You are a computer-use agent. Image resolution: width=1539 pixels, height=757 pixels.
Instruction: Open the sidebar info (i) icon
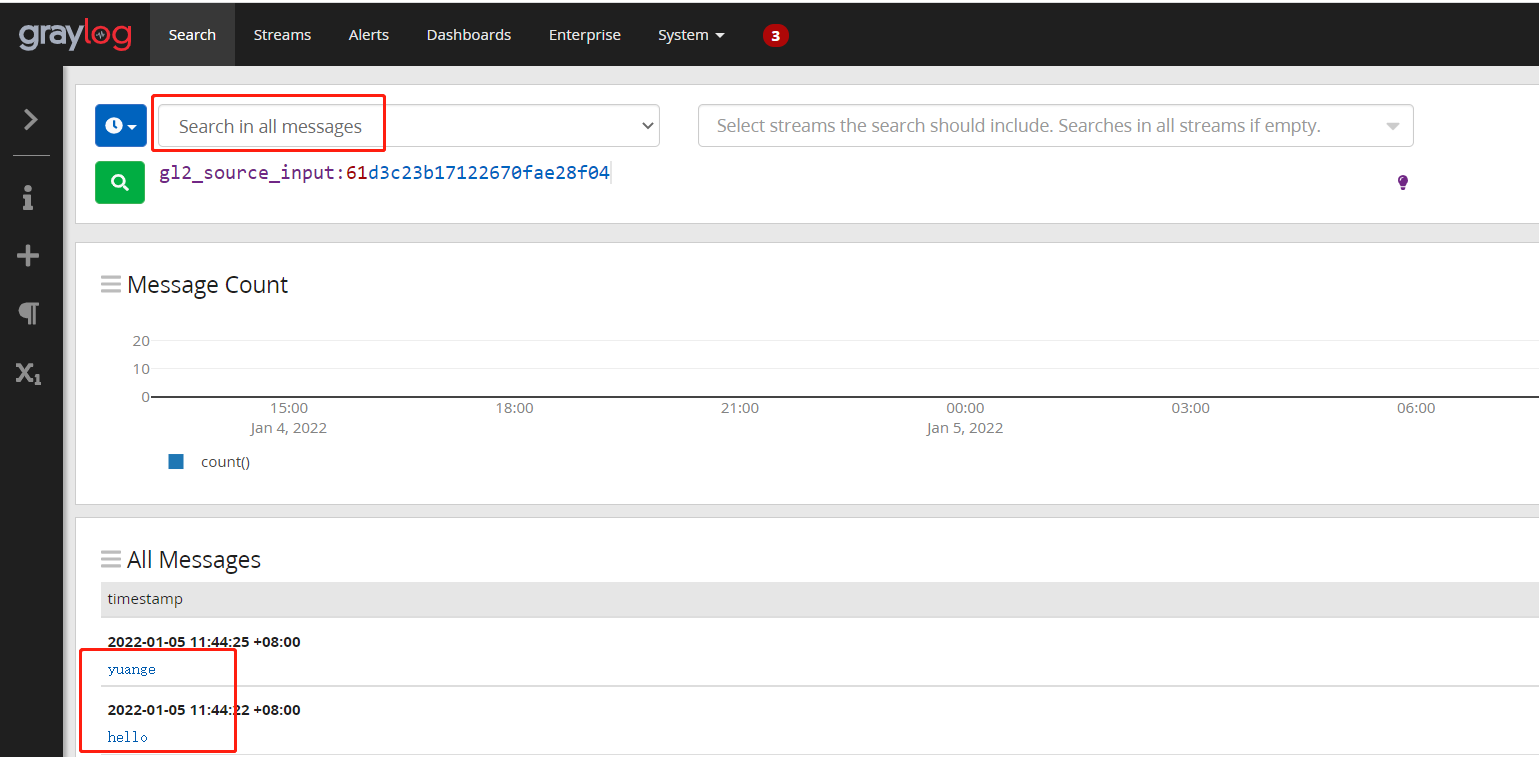[x=28, y=198]
